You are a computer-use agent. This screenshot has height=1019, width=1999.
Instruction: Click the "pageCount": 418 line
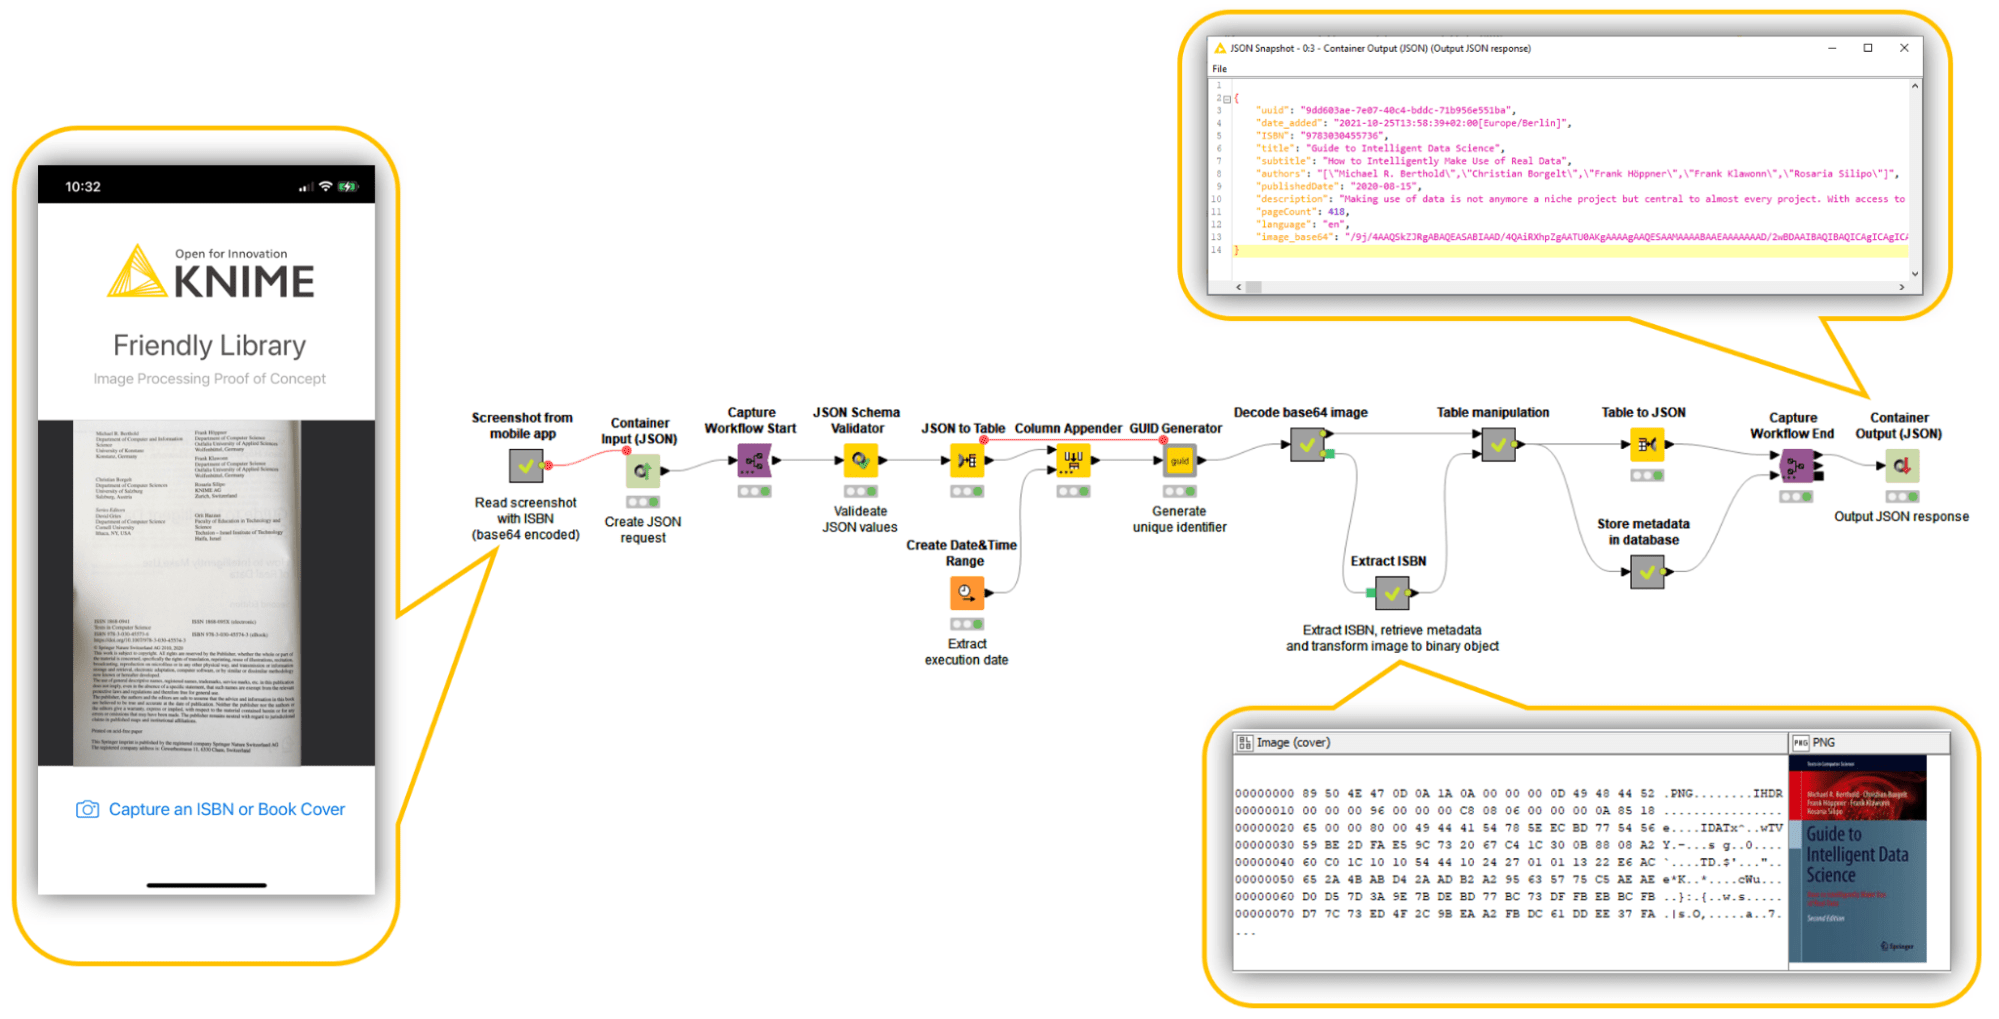click(1304, 212)
